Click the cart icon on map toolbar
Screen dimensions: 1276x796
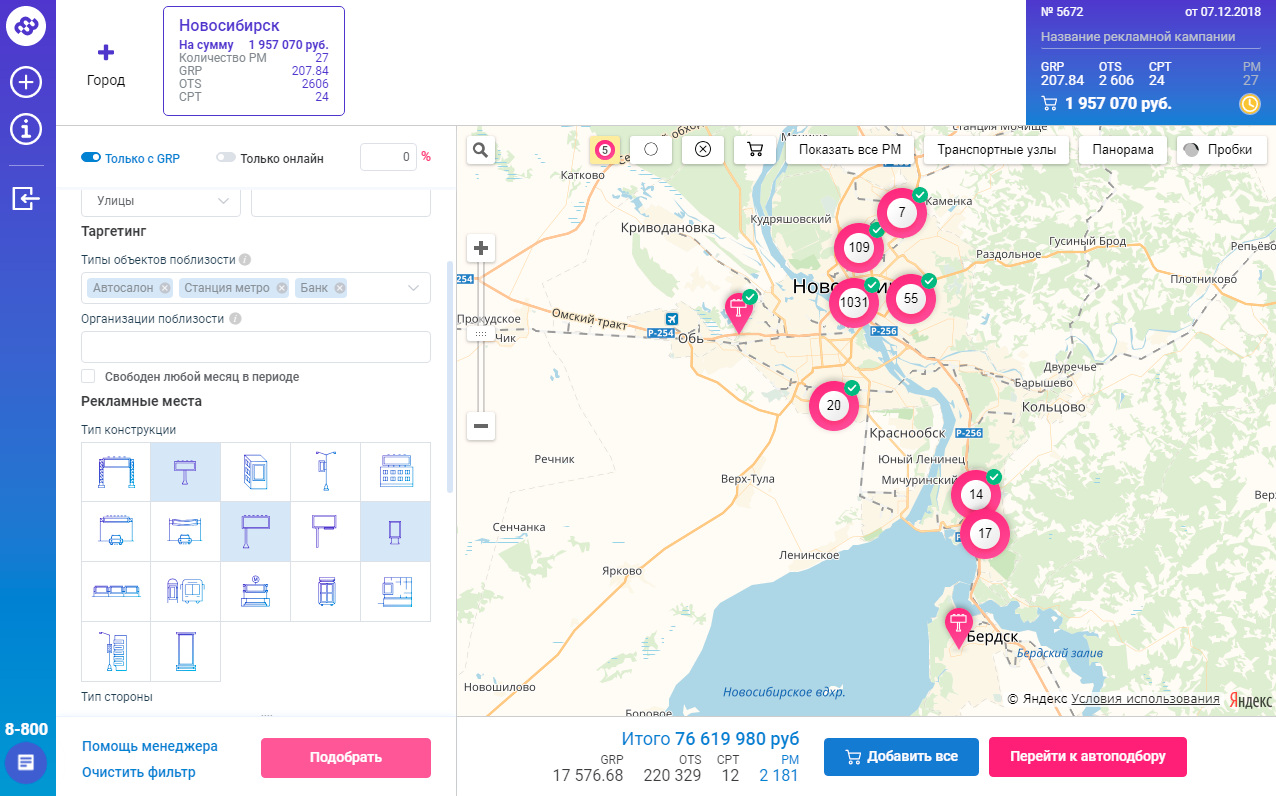[755, 150]
